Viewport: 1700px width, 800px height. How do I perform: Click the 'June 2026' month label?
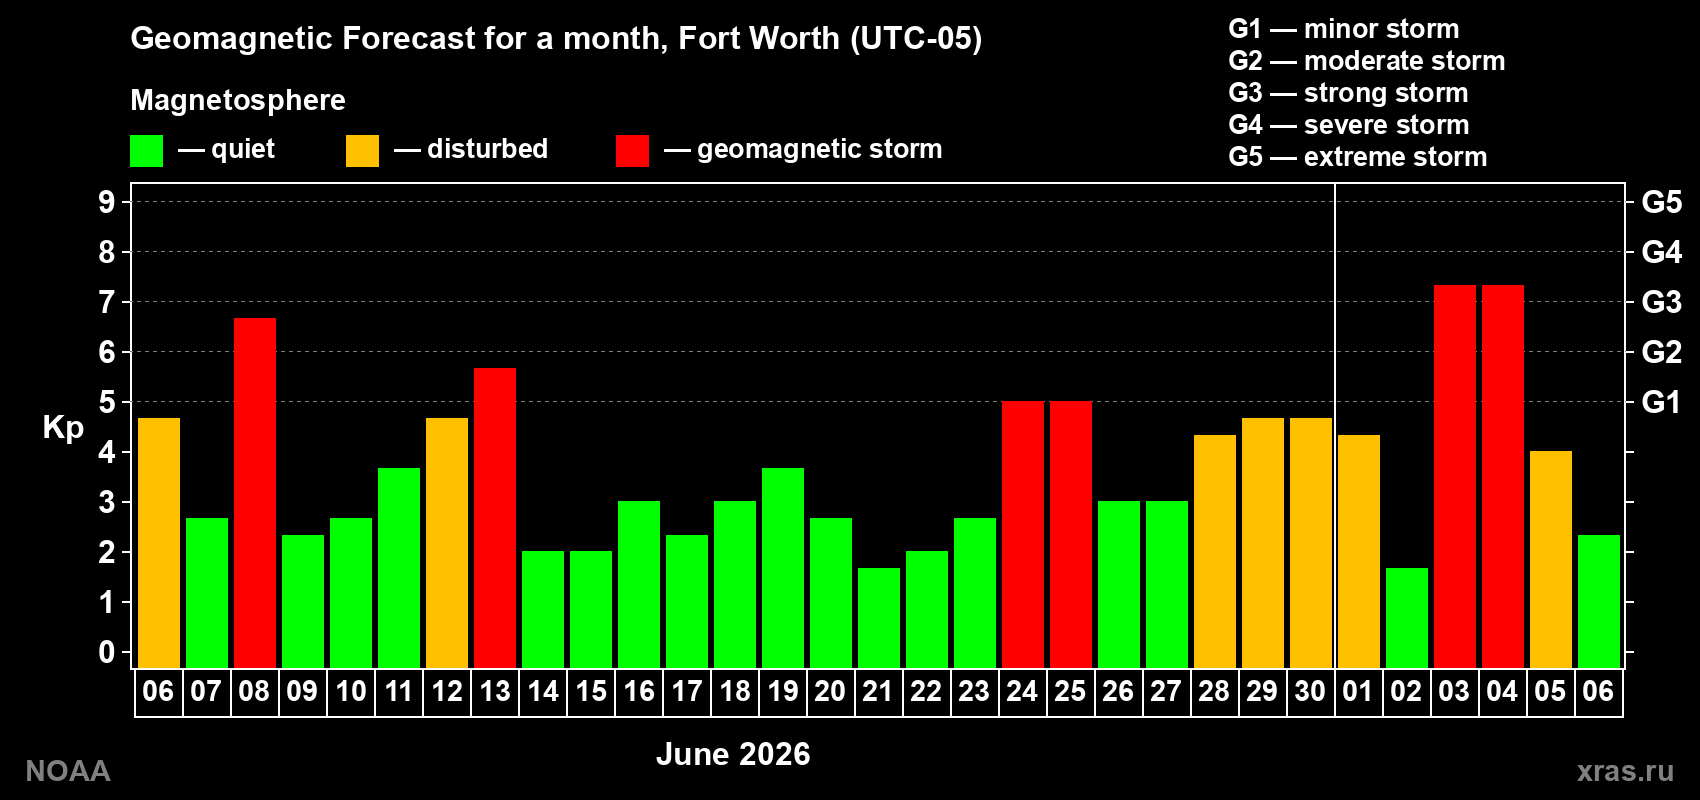[733, 754]
